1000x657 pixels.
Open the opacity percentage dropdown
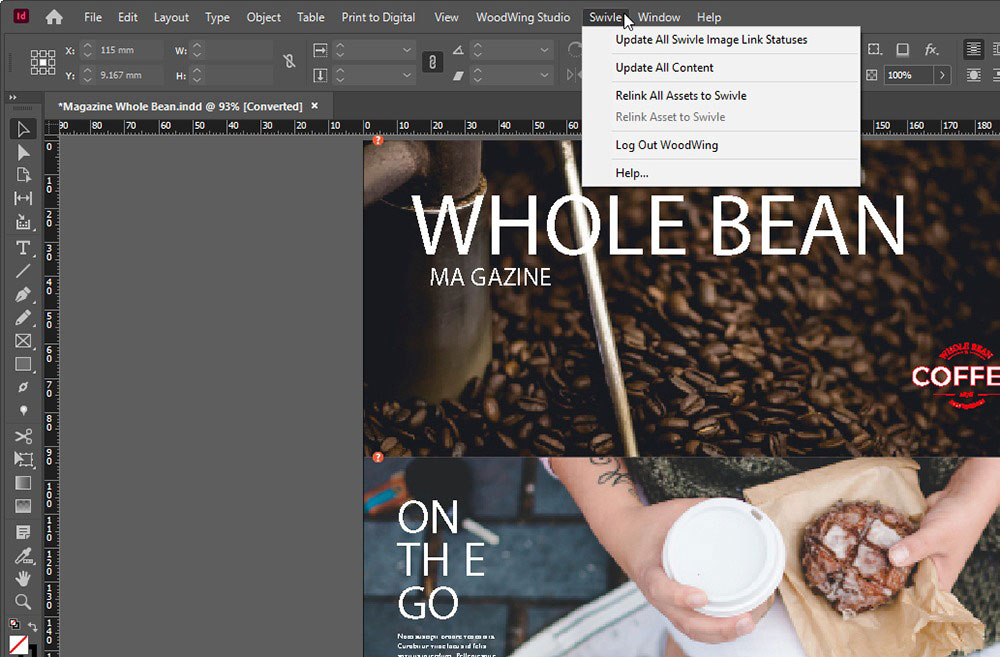[x=943, y=75]
